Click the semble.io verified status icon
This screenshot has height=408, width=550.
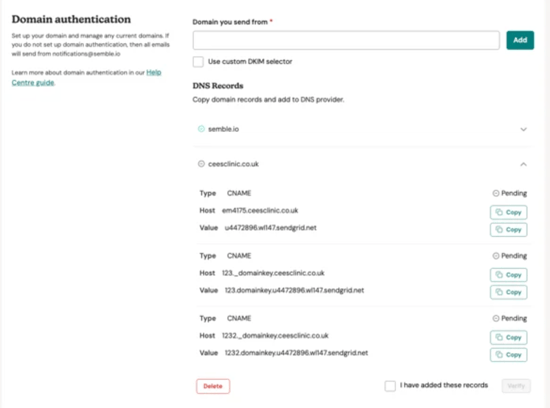pos(201,129)
